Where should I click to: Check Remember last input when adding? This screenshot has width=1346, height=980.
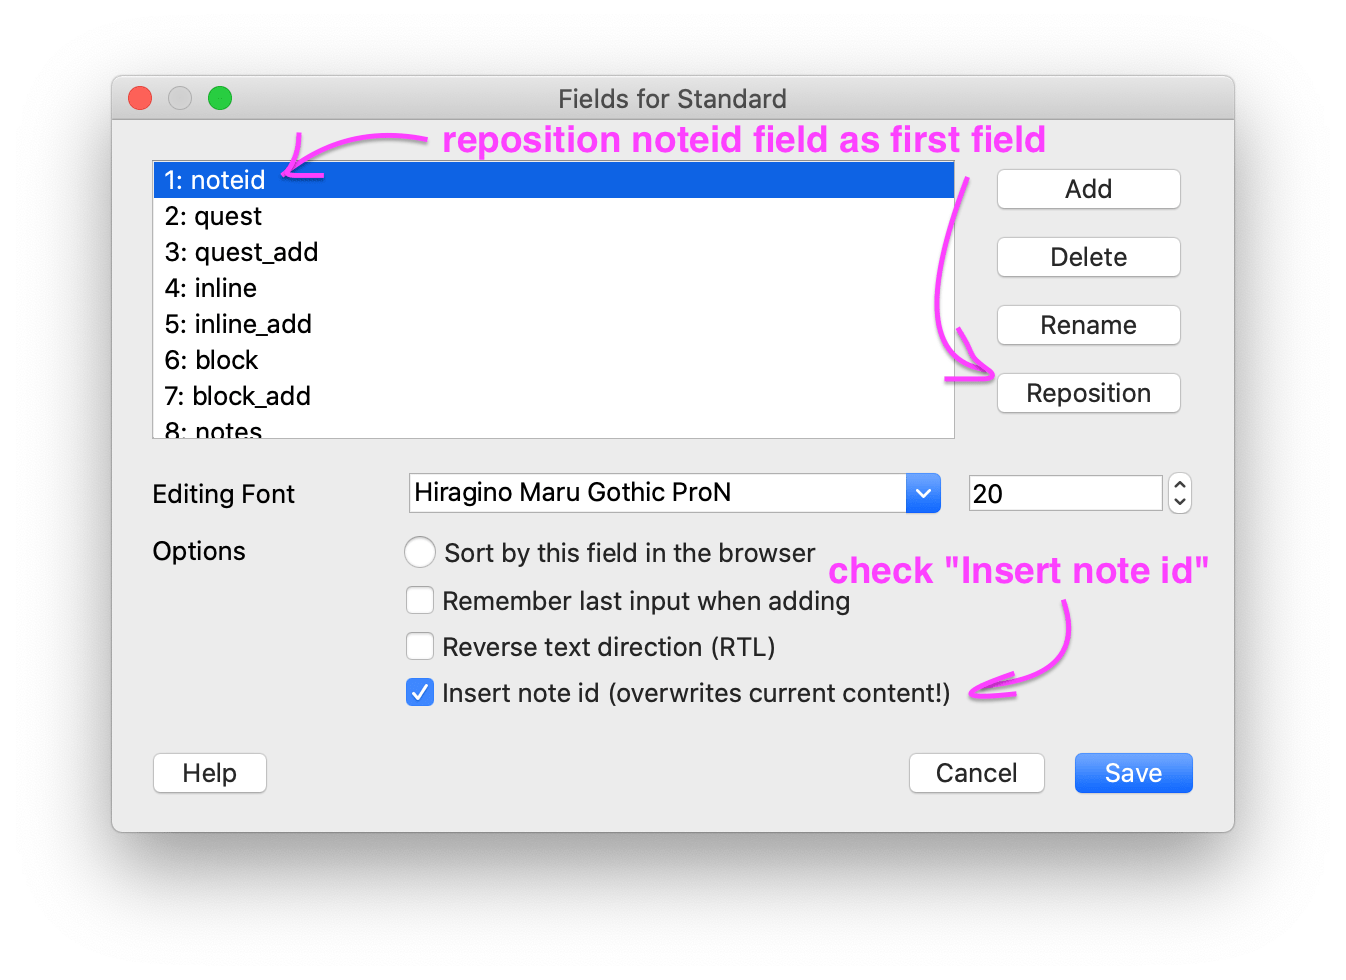coord(420,600)
